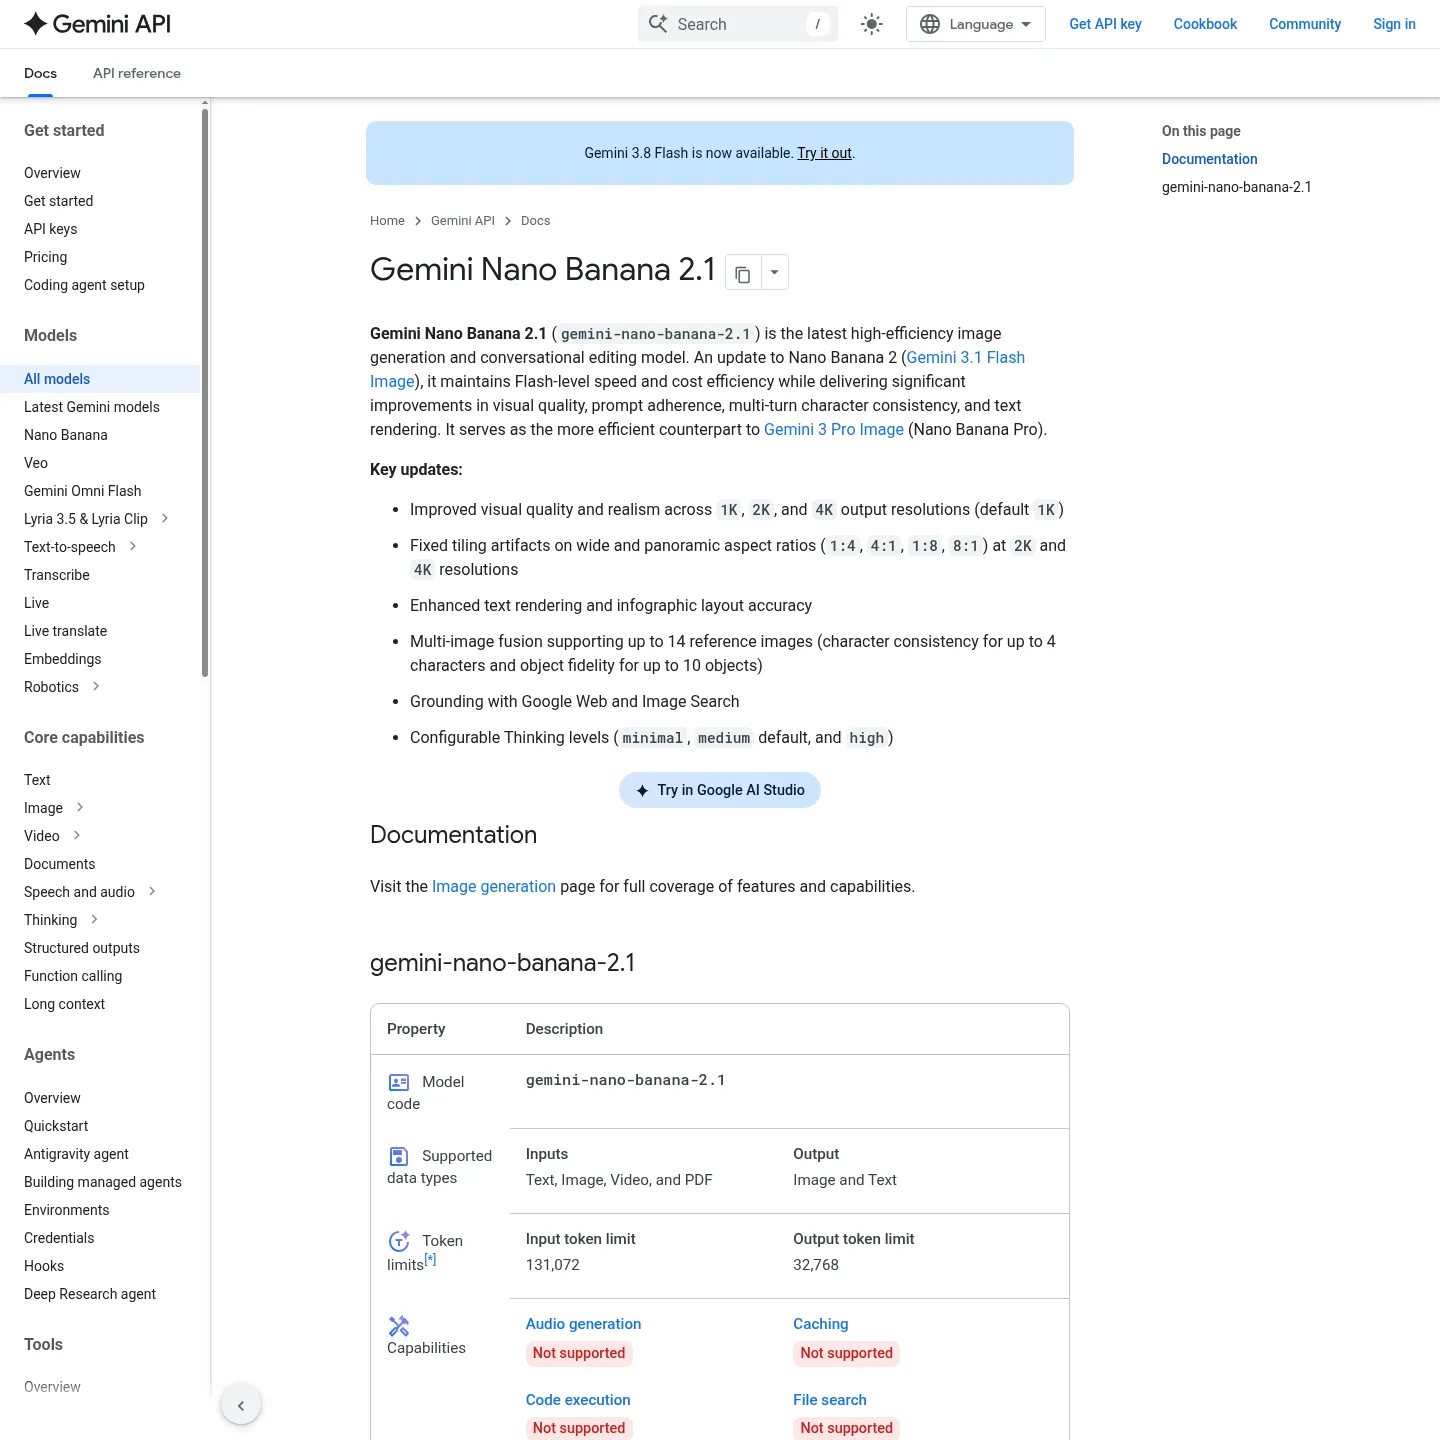The image size is (1440, 1440).
Task: Expand the Image section chevron in sidebar
Action: pyautogui.click(x=80, y=807)
